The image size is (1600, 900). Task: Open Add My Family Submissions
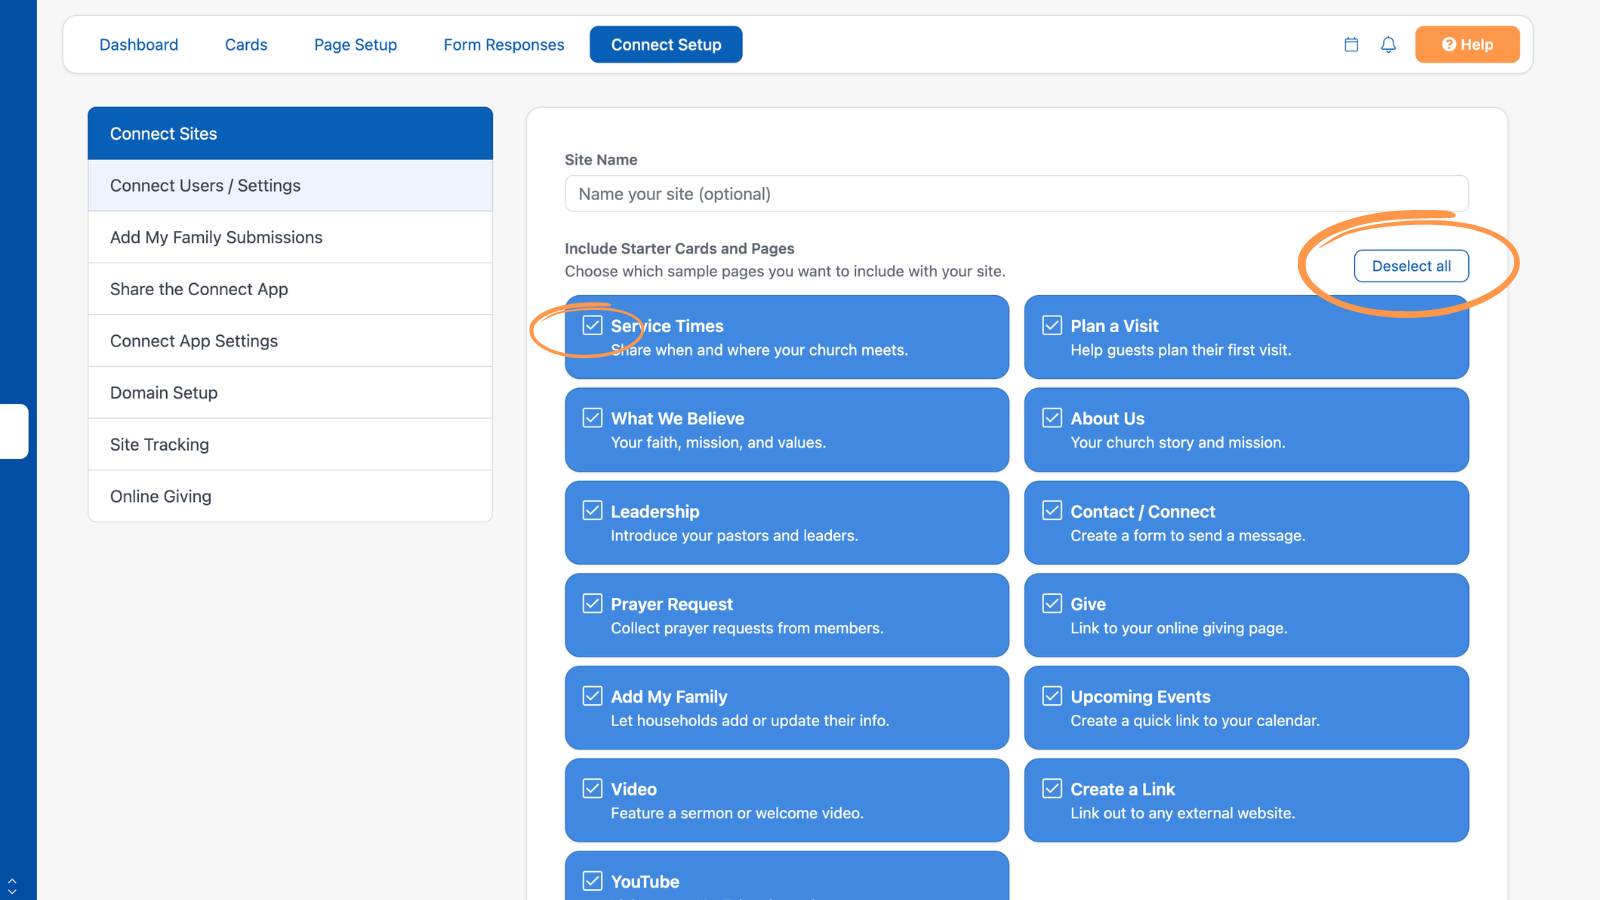290,237
